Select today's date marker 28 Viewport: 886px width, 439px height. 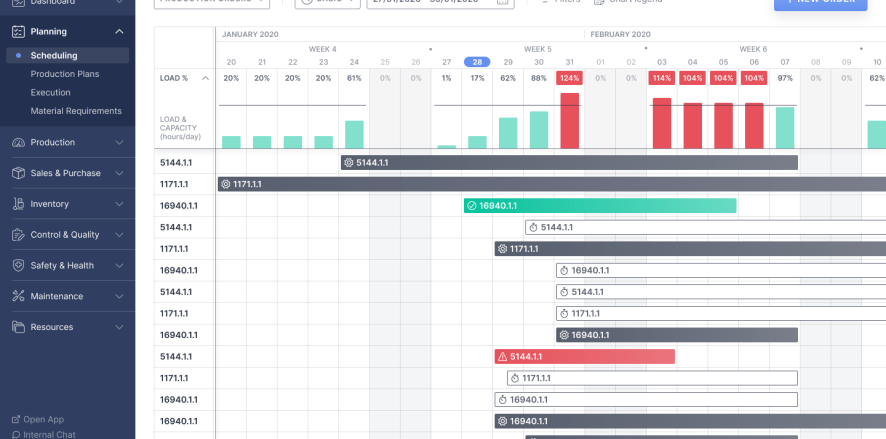click(x=477, y=62)
